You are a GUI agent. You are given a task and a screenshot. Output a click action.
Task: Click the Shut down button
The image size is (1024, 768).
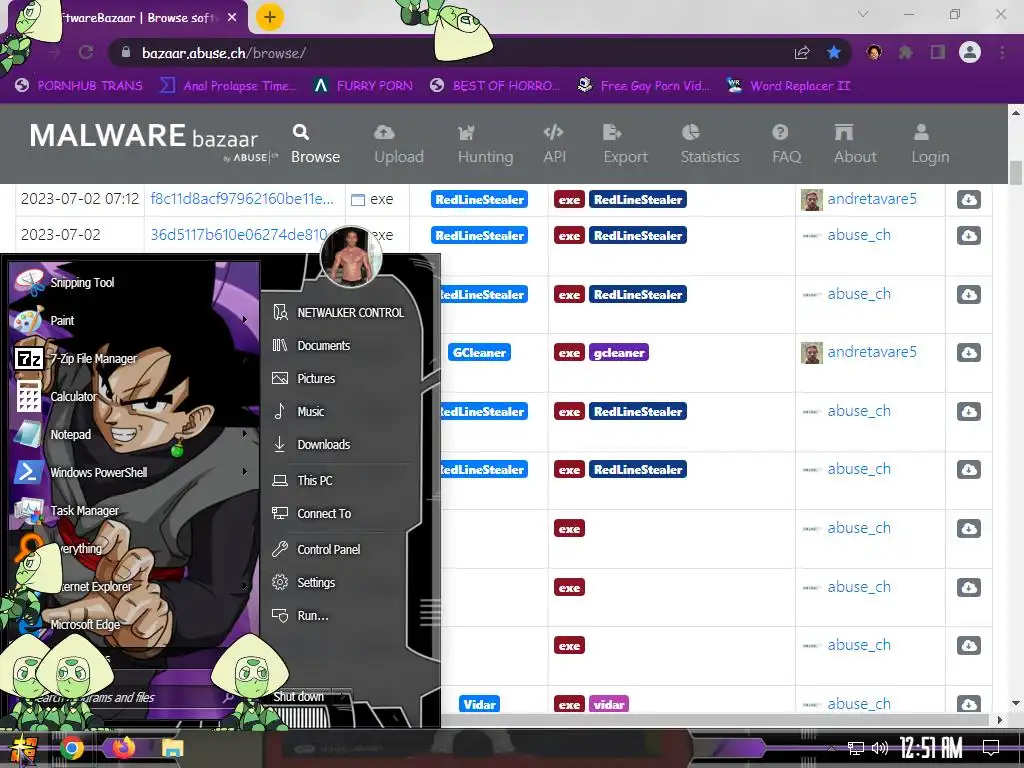pyautogui.click(x=298, y=697)
